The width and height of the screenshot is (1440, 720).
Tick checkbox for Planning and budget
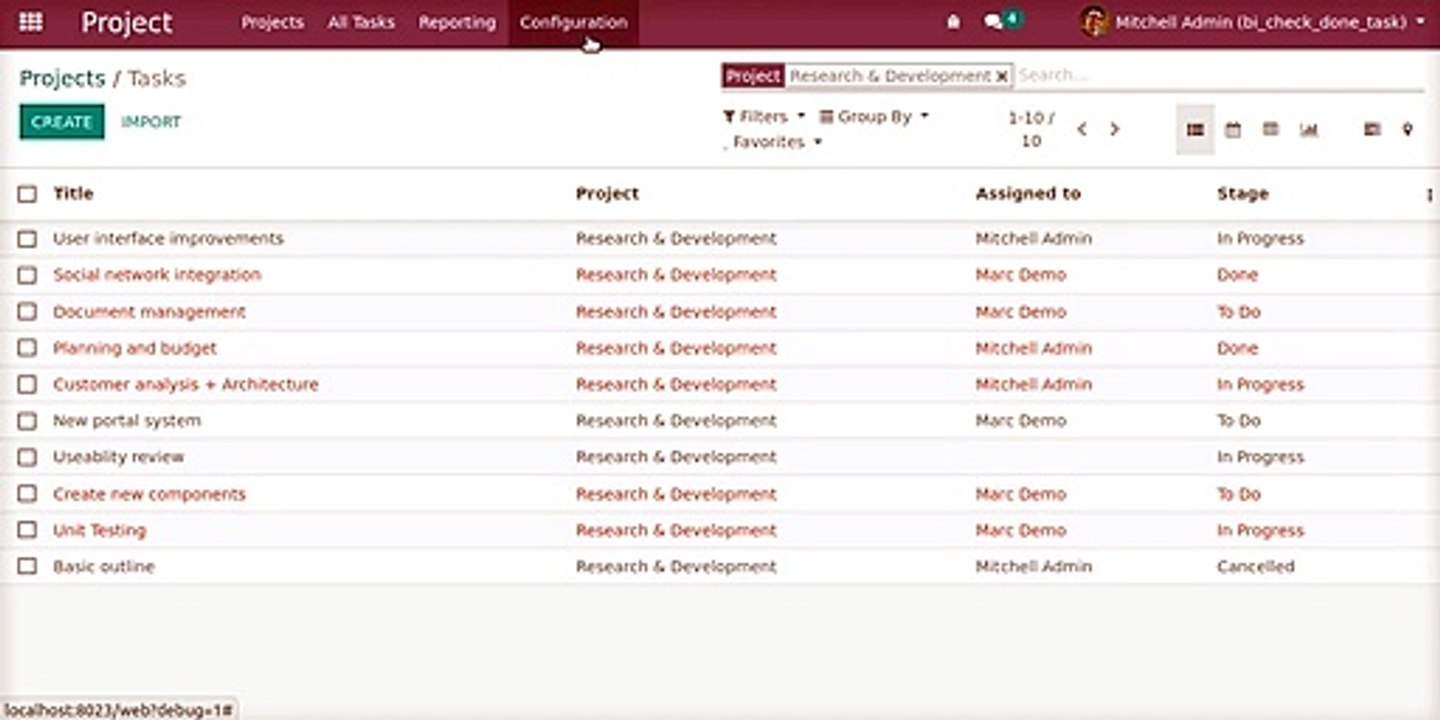click(x=27, y=348)
